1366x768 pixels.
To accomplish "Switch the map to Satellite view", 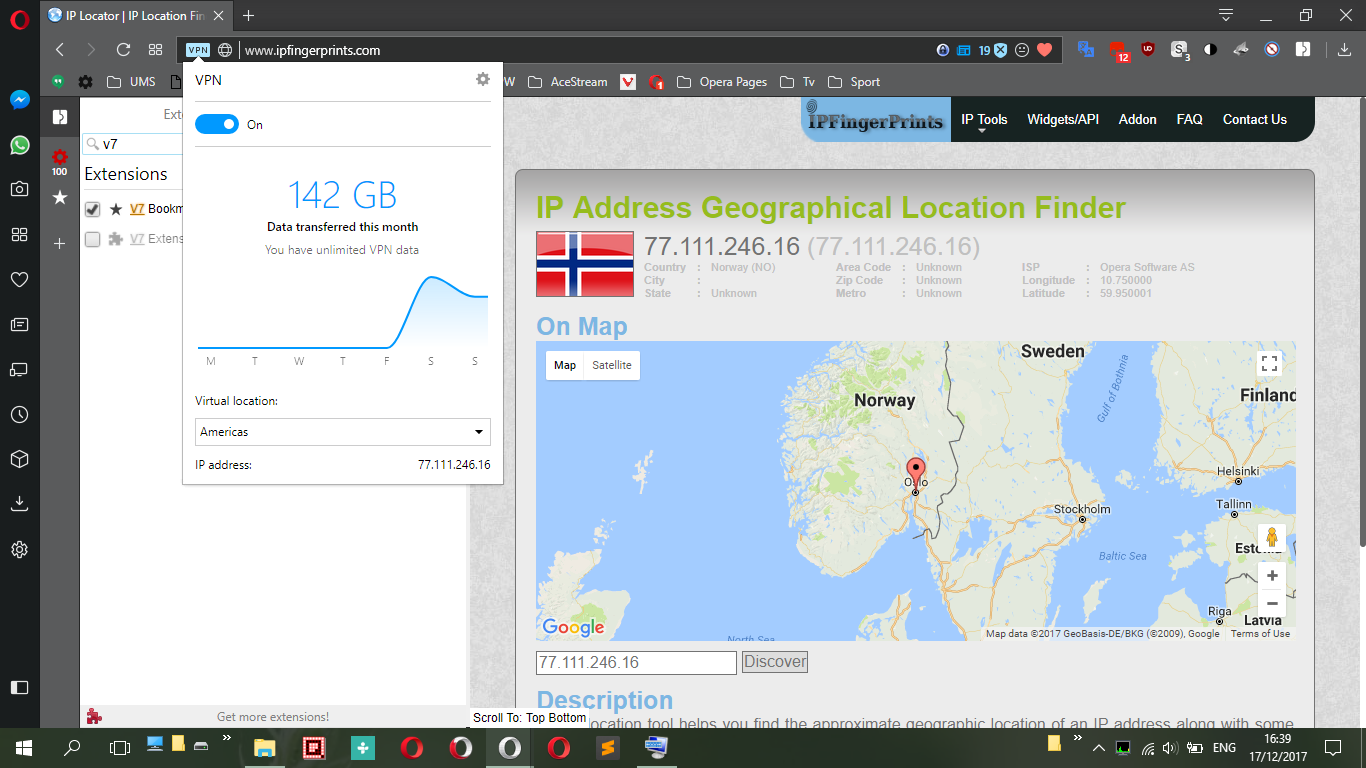I will click(612, 365).
